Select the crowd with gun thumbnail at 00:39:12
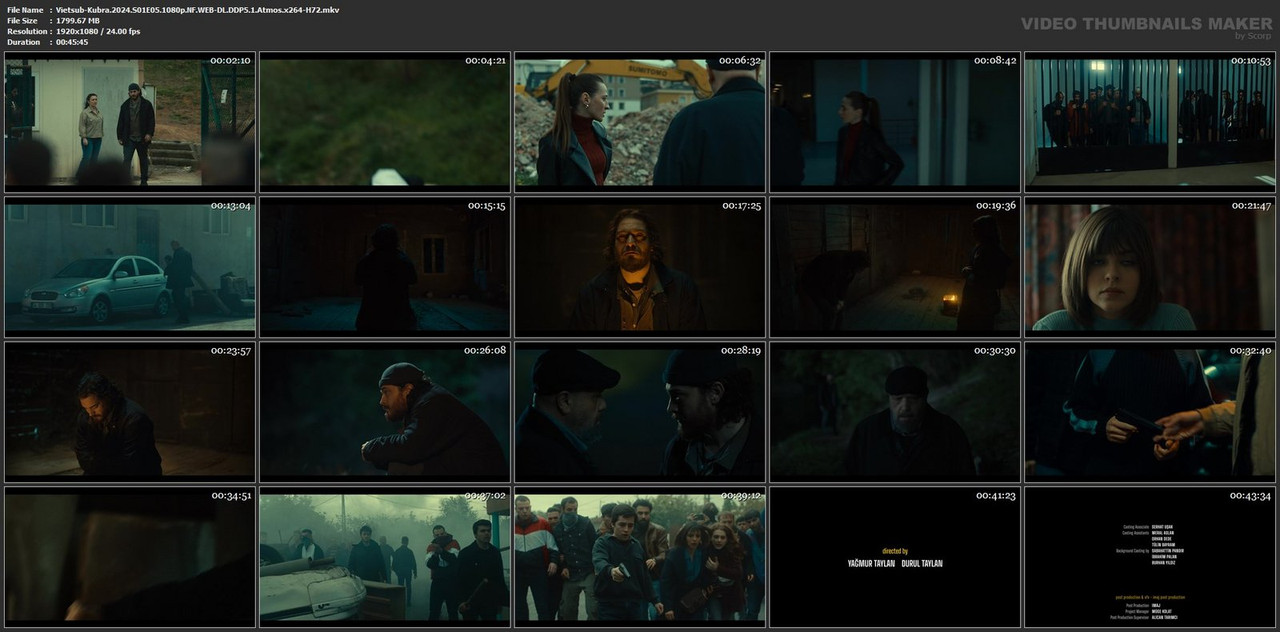 coord(640,557)
